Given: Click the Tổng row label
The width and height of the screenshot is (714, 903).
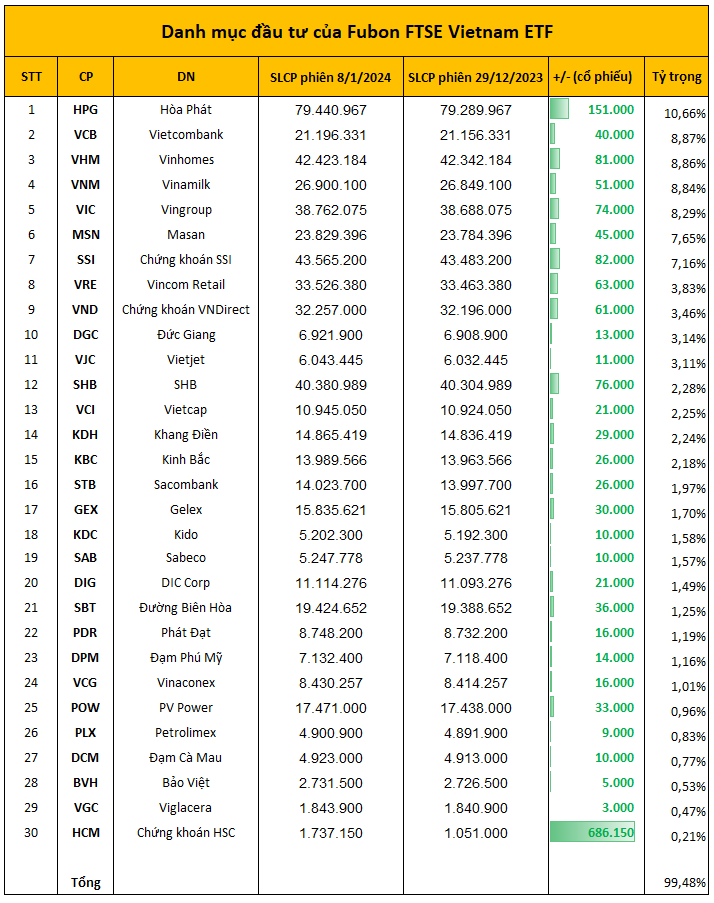Looking at the screenshot, I should click(86, 883).
